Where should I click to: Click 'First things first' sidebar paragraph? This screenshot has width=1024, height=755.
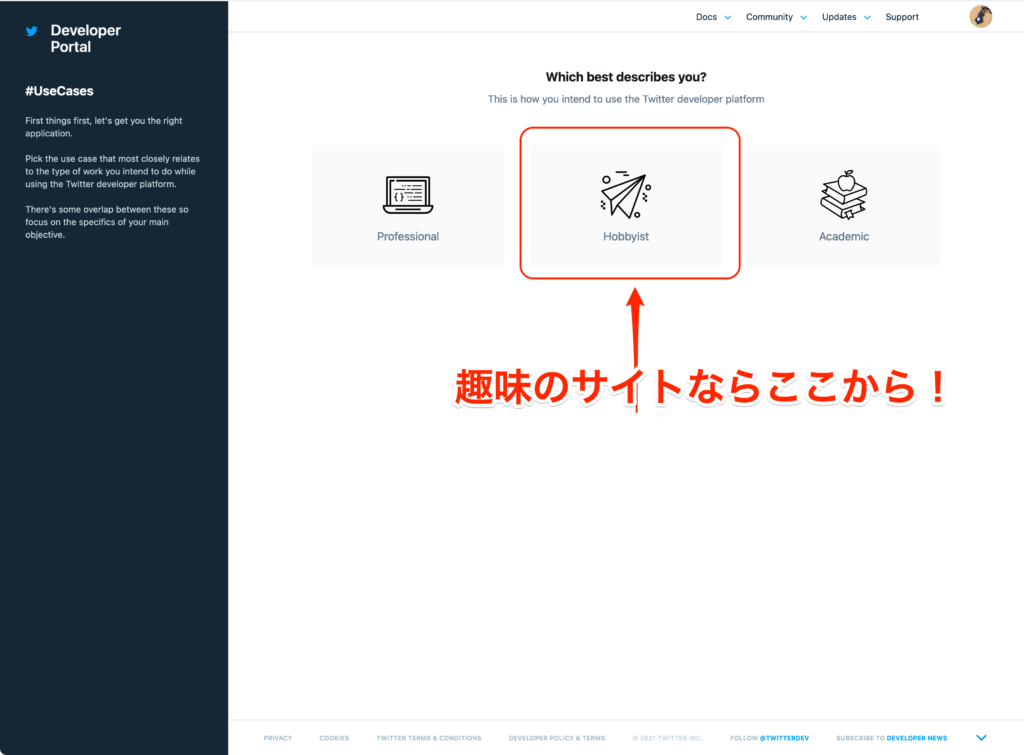click(104, 127)
